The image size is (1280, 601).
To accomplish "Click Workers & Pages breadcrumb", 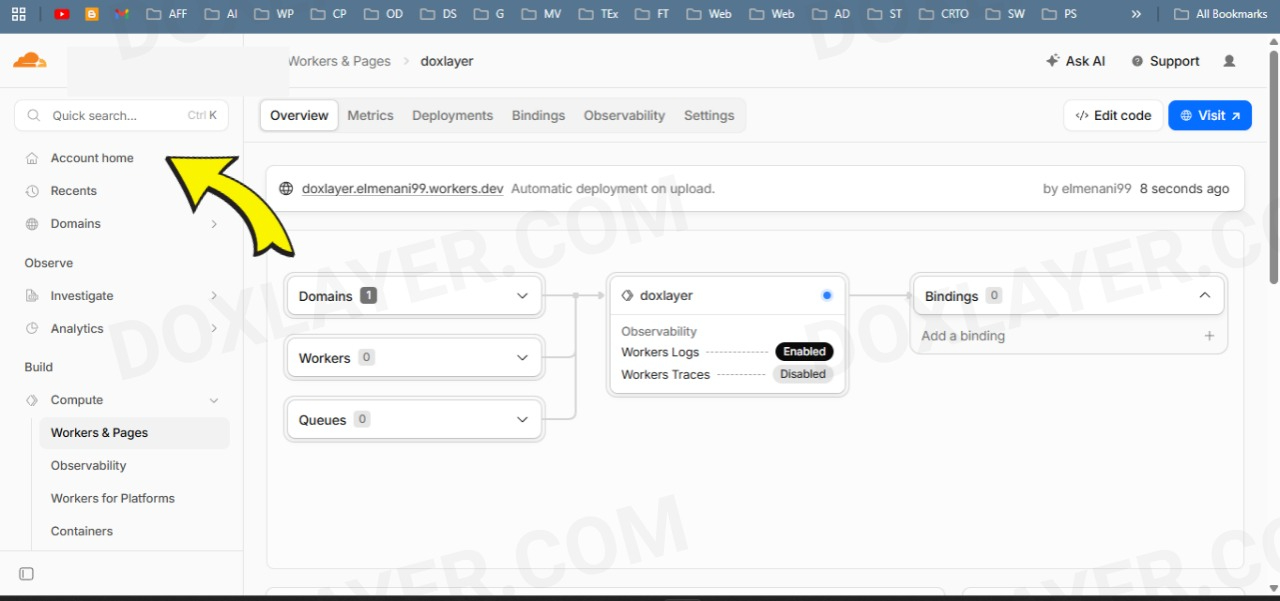I will [339, 61].
